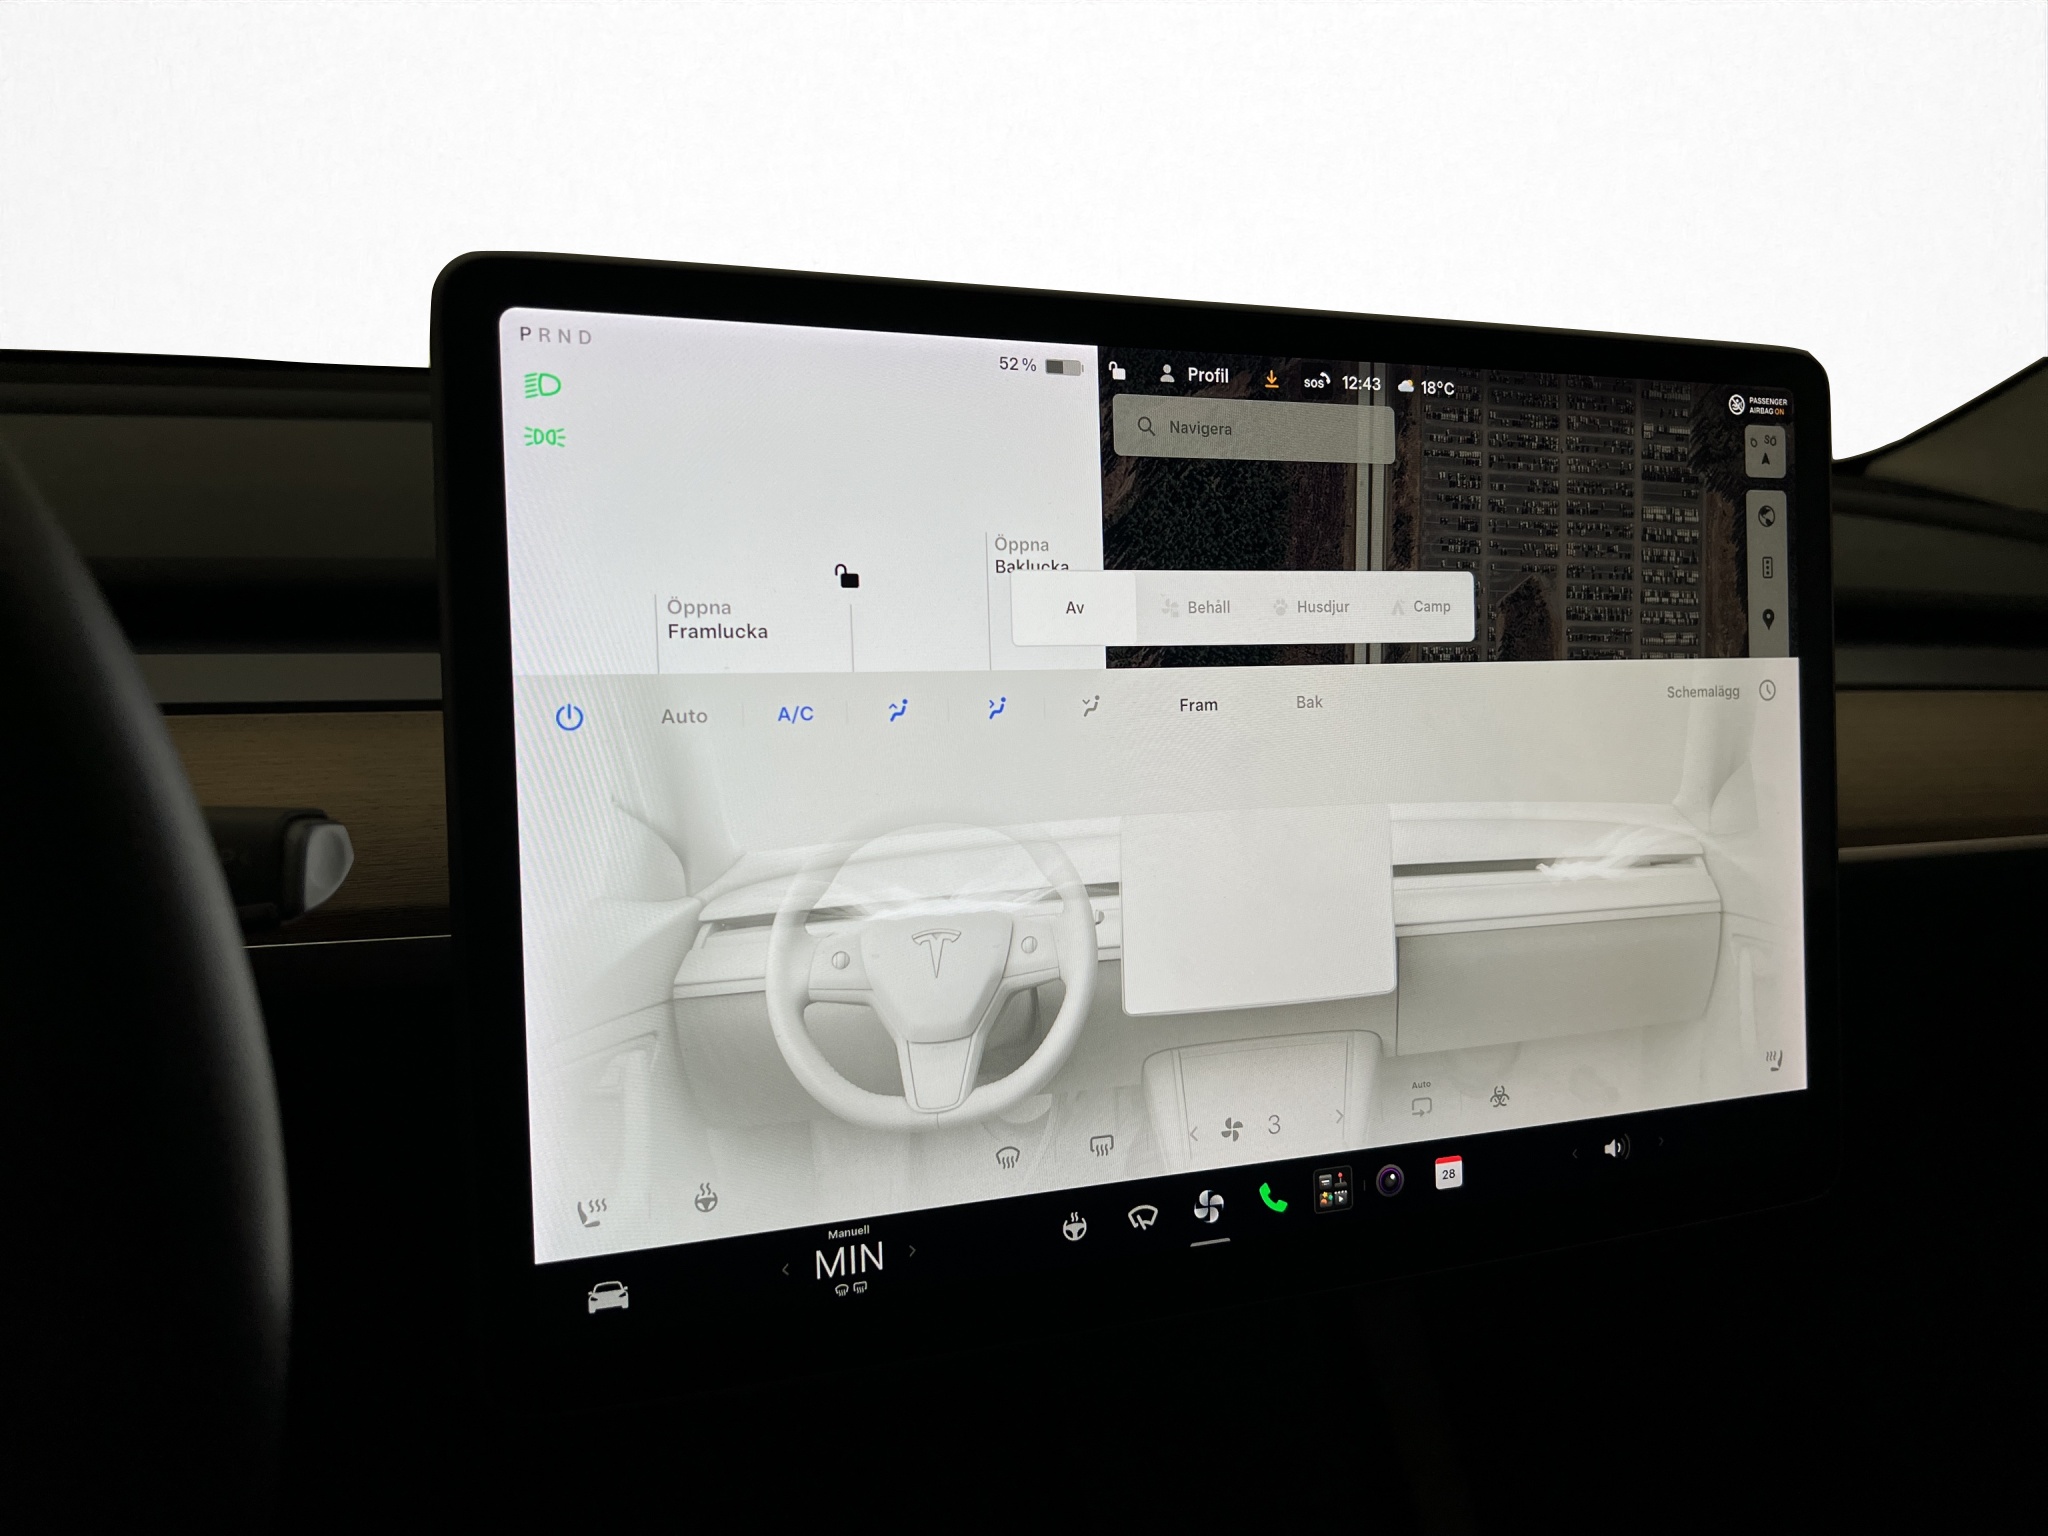Image resolution: width=2048 pixels, height=1536 pixels.
Task: Select the Camp mode option
Action: 1421,606
